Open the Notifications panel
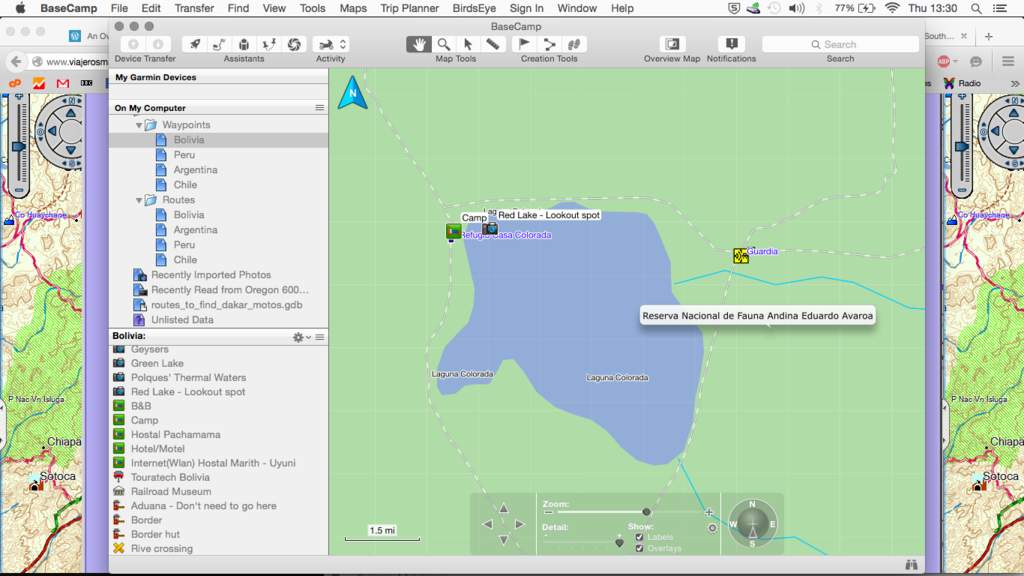Image resolution: width=1024 pixels, height=576 pixels. tap(731, 44)
